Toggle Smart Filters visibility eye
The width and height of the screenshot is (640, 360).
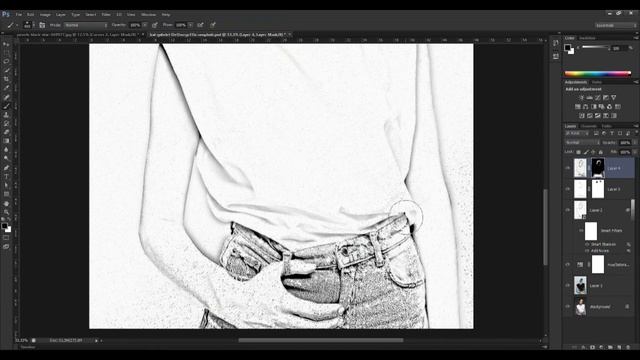point(580,231)
